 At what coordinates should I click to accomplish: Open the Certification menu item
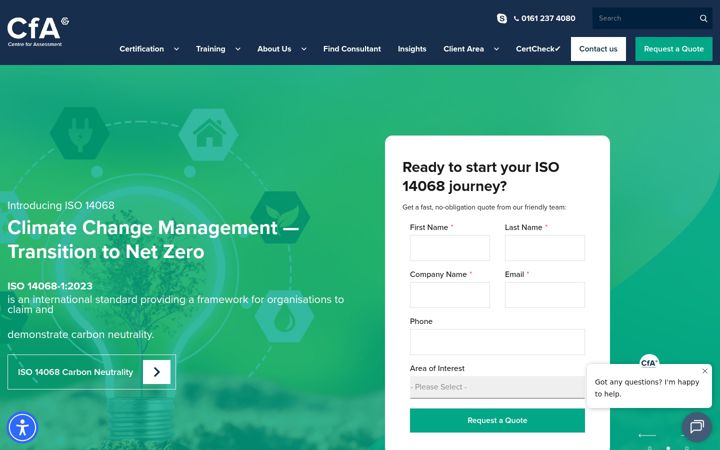141,49
